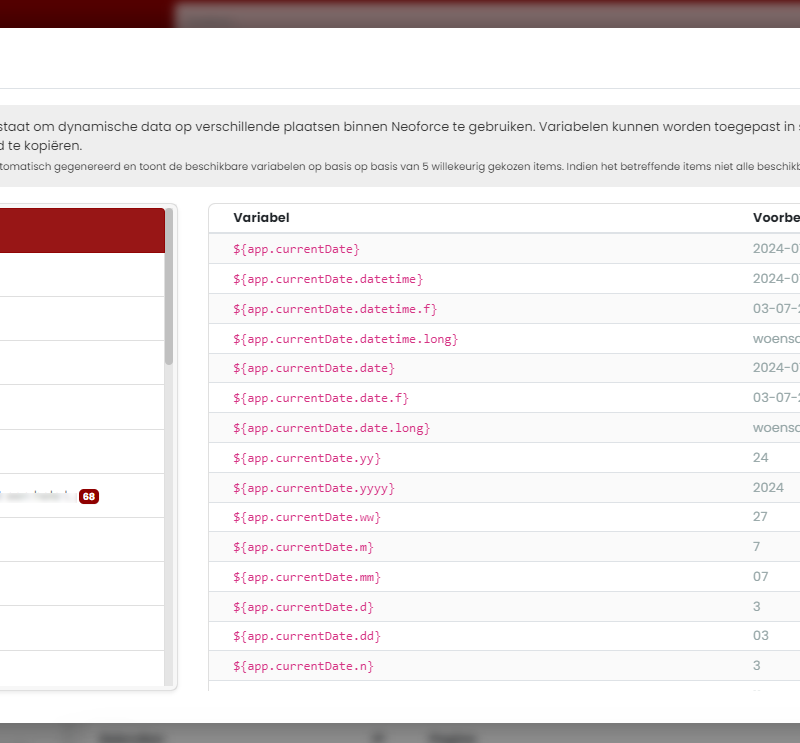Click the ${app.currentDate.d} variable
The height and width of the screenshot is (743, 800).
click(303, 607)
